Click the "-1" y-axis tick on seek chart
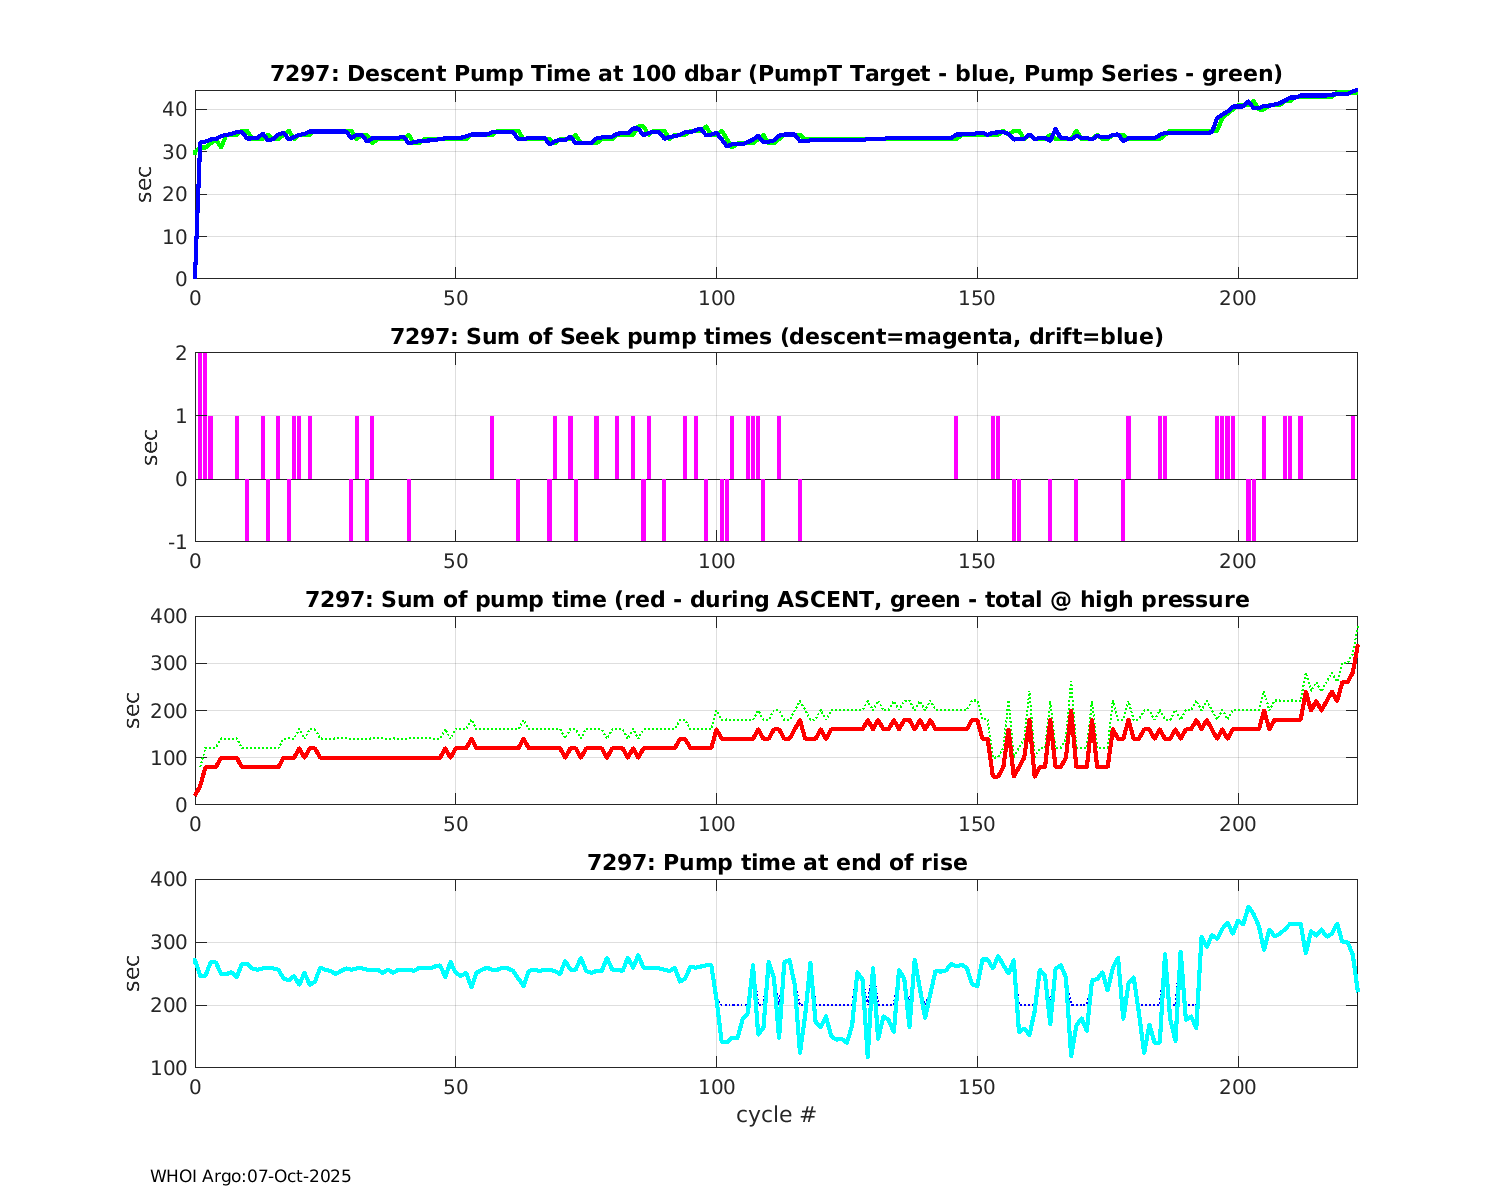Image resolution: width=1500 pixels, height=1200 pixels. (177, 542)
